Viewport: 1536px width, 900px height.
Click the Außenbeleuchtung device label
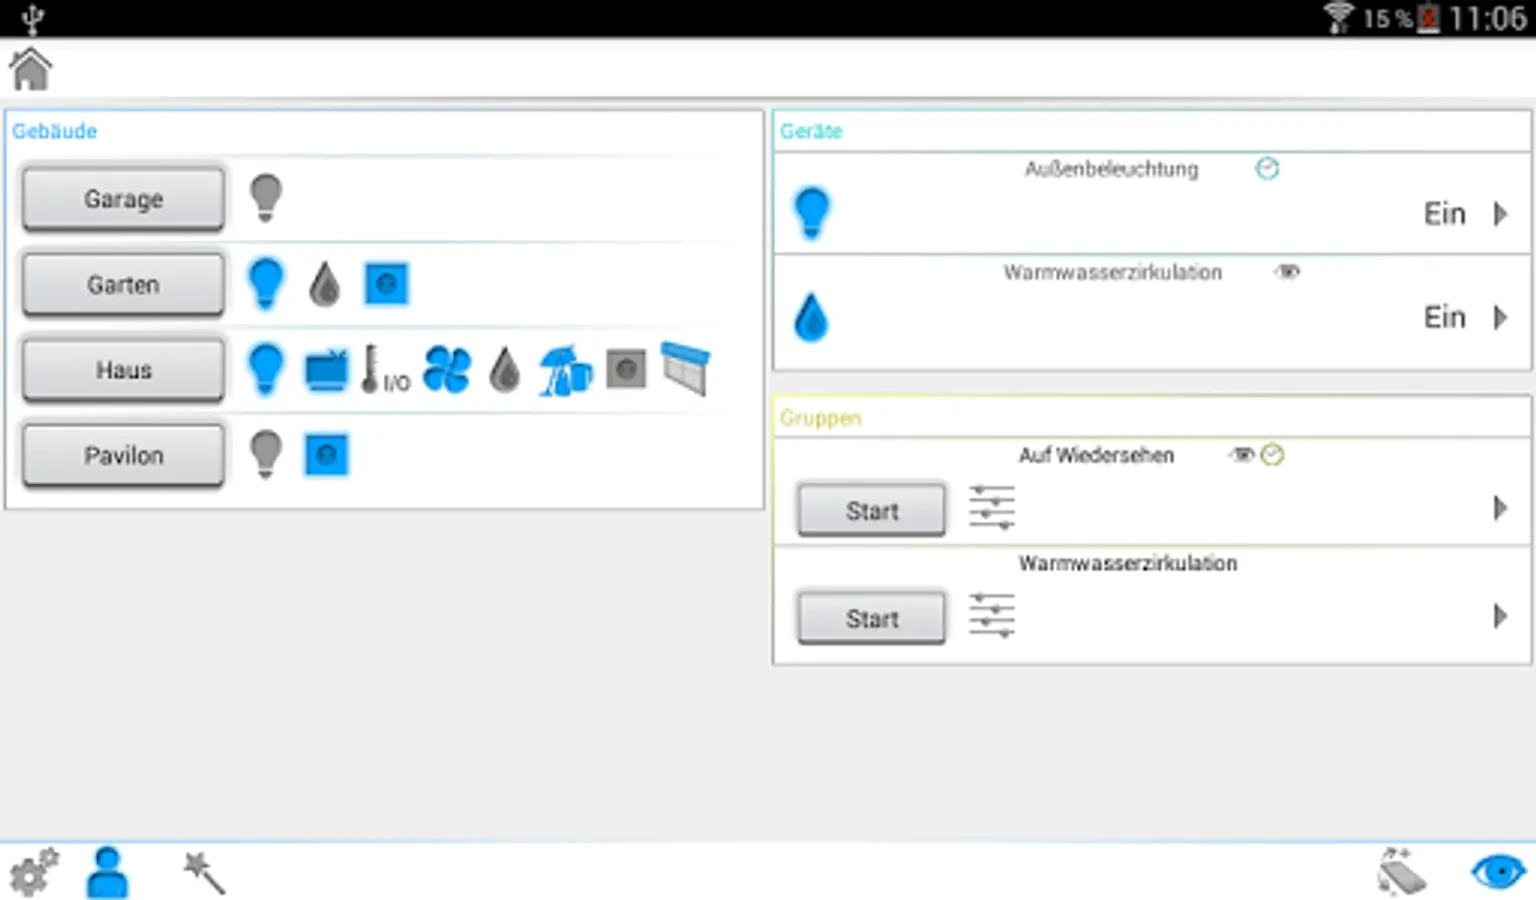(1111, 169)
